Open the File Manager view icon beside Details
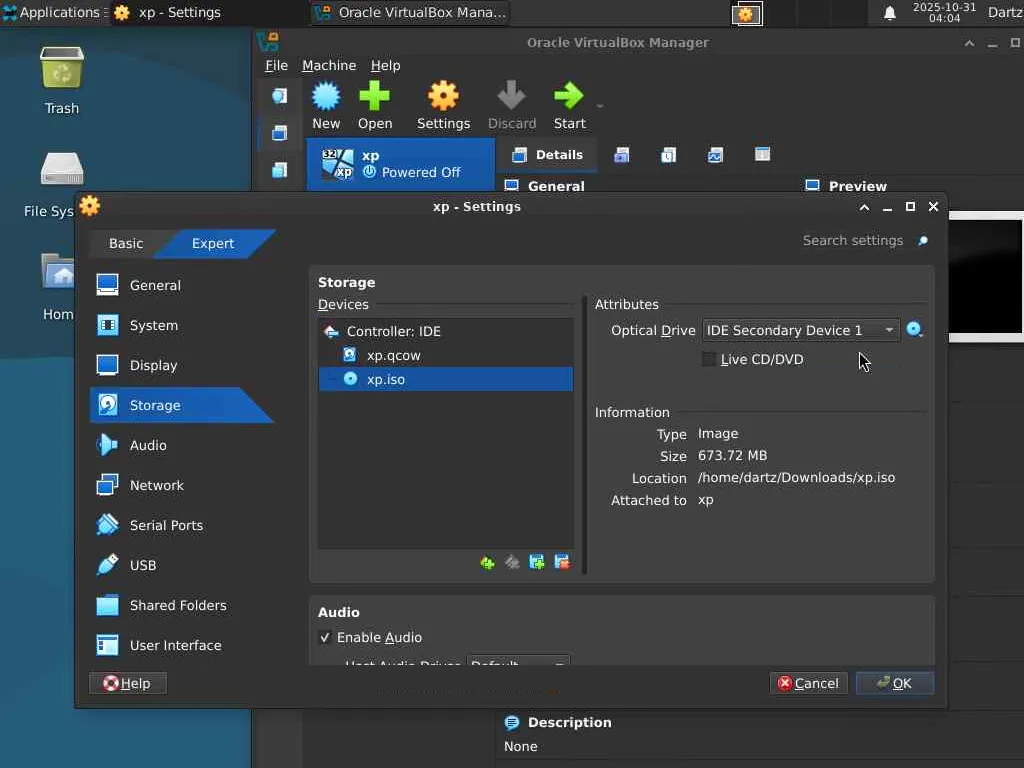 tap(762, 155)
